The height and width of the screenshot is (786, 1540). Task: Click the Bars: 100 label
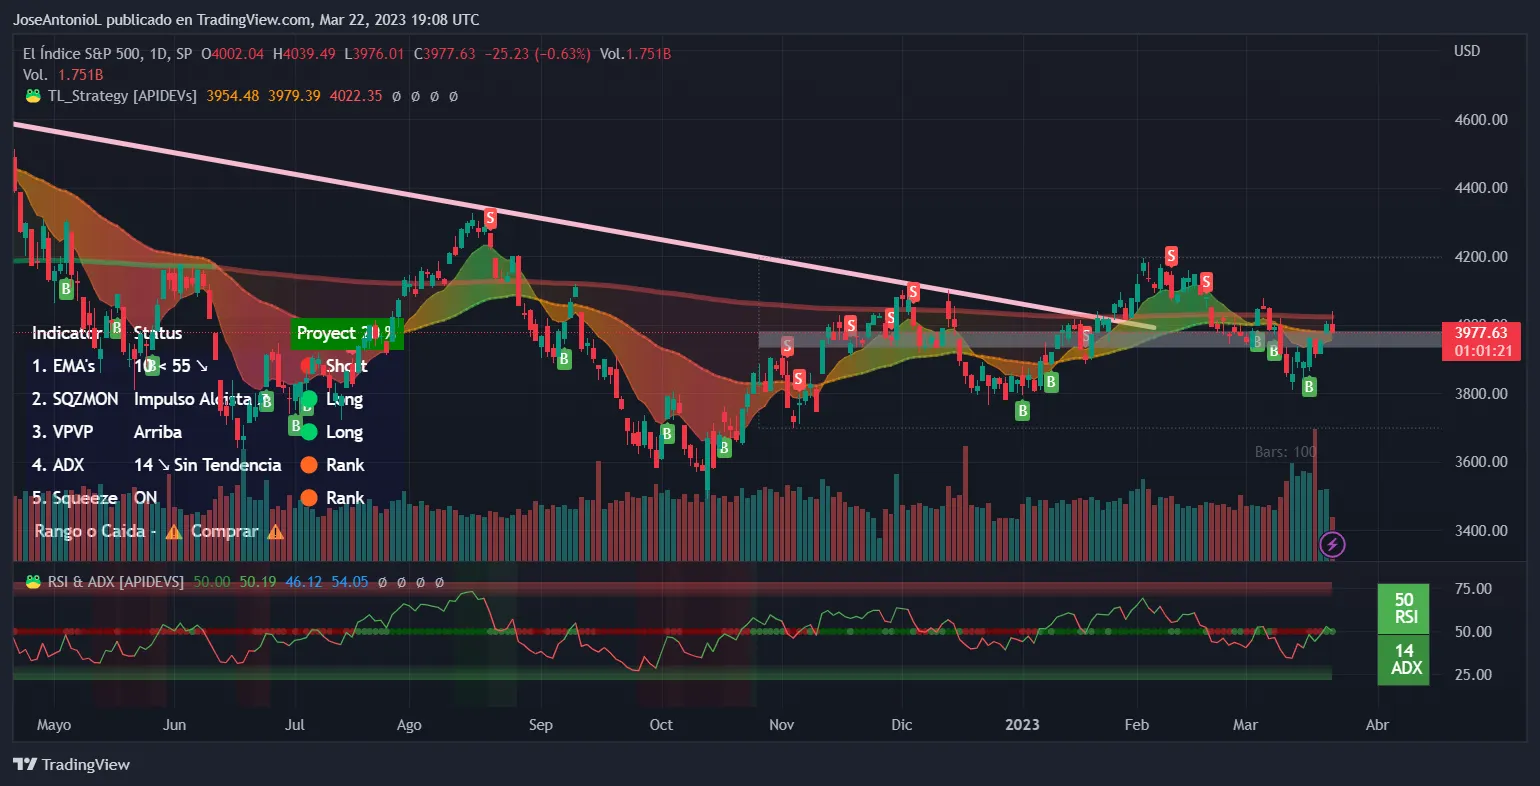1285,452
